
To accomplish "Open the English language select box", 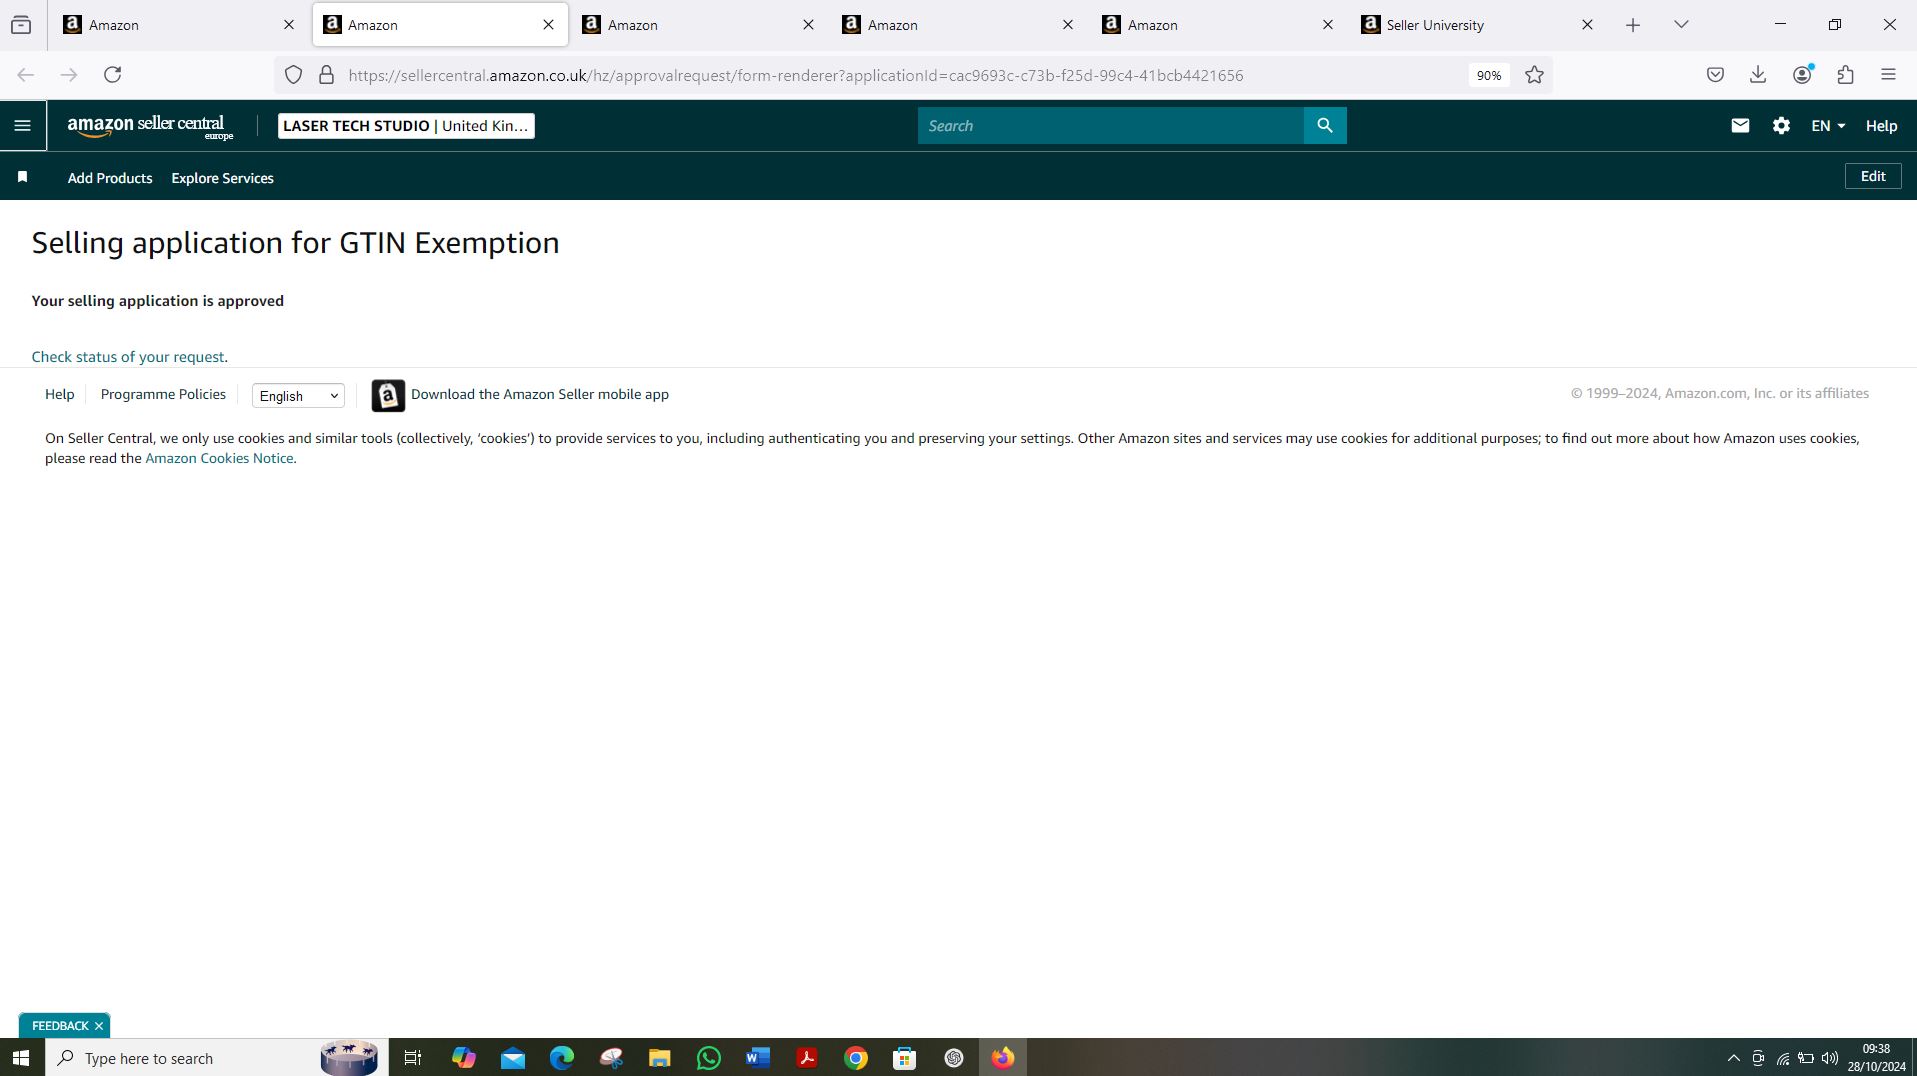I will pyautogui.click(x=298, y=396).
